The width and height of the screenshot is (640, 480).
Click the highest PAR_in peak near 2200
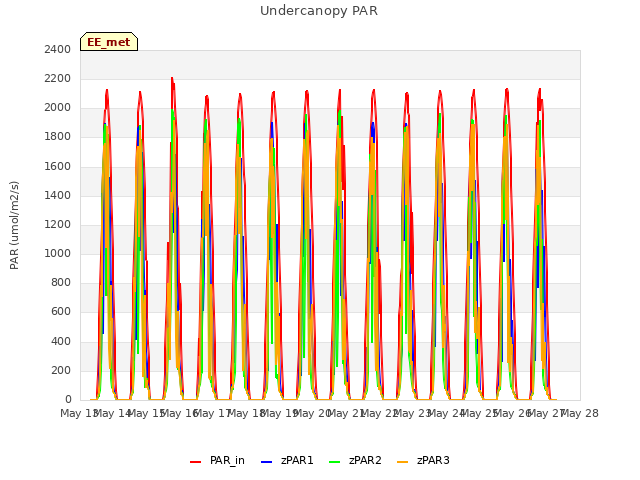pyautogui.click(x=172, y=78)
